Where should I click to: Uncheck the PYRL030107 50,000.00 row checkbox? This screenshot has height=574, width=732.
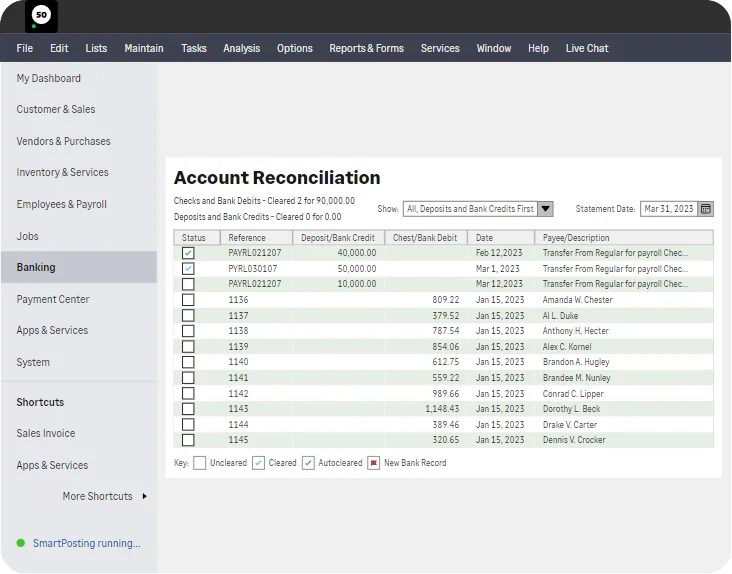(x=188, y=269)
